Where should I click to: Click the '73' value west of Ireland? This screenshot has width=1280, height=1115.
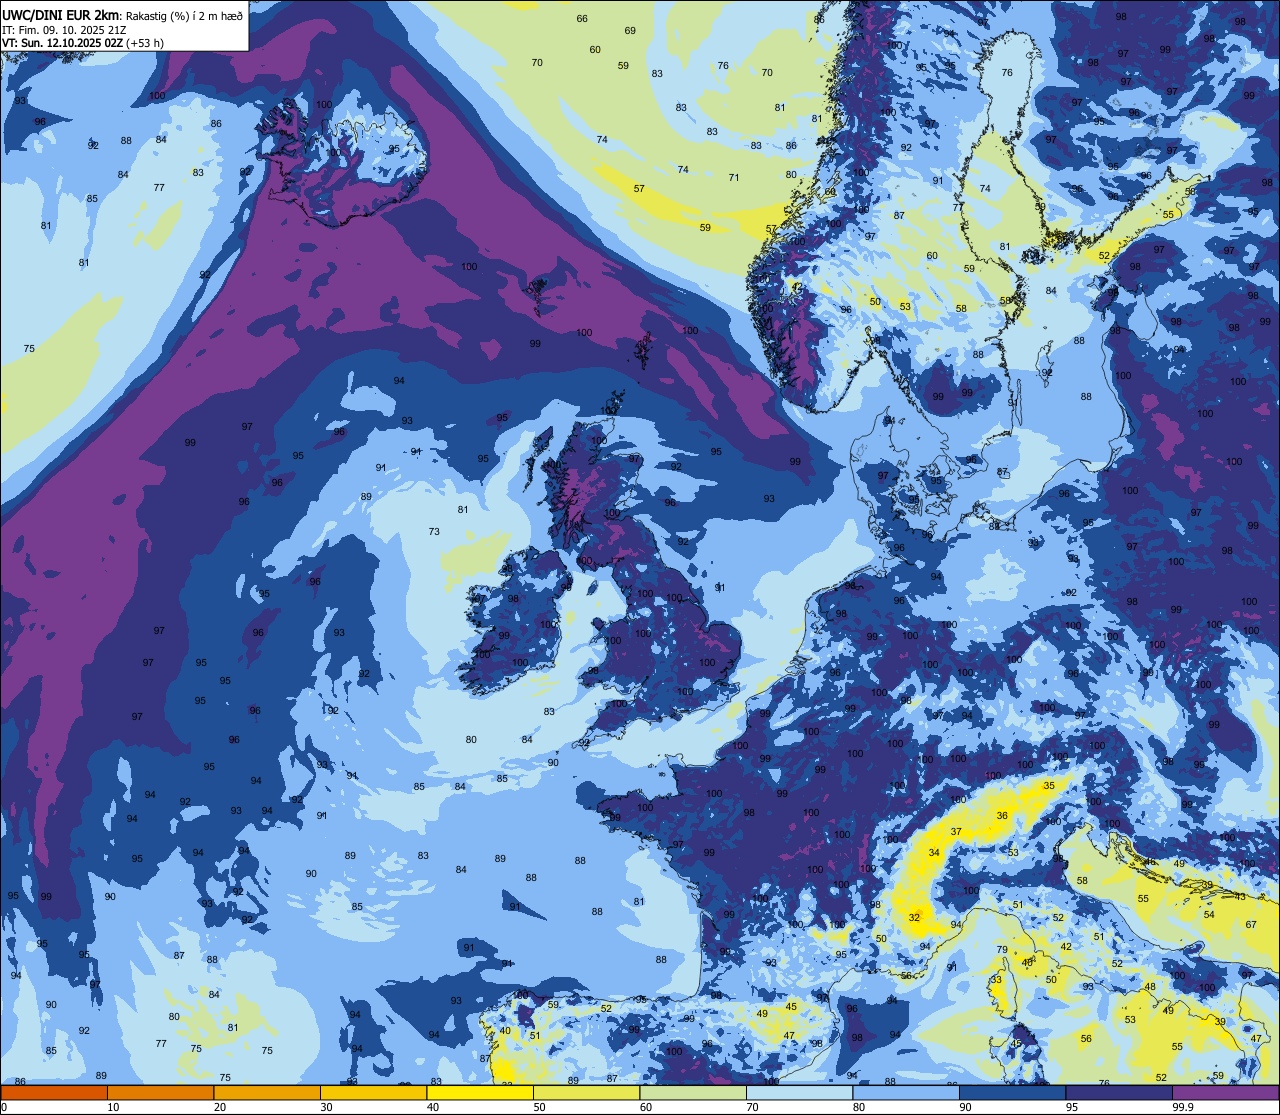point(434,532)
